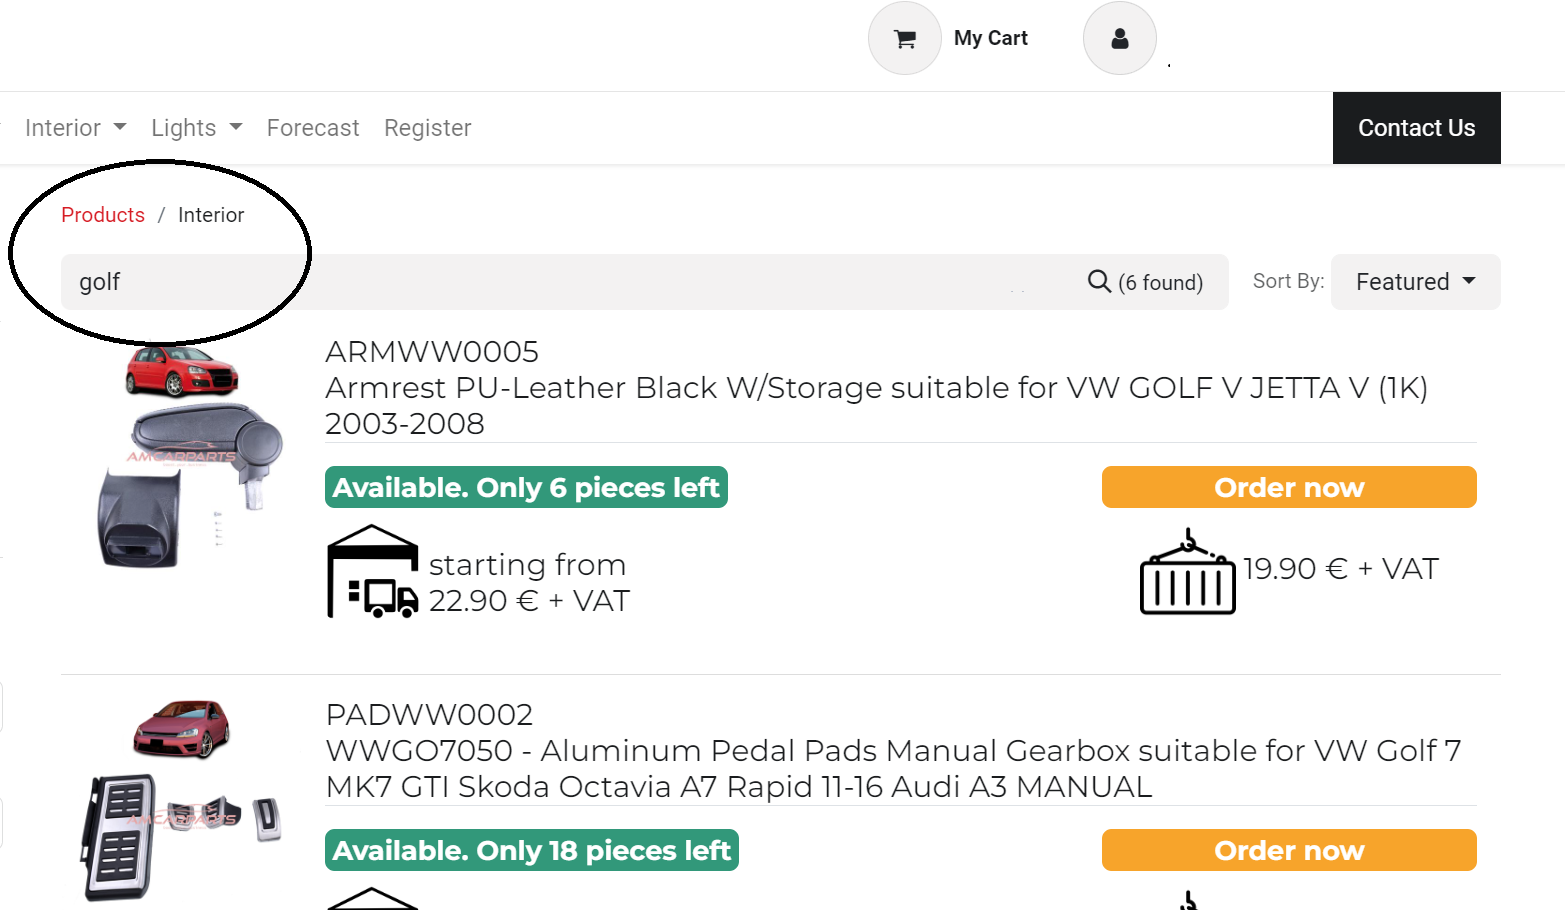Expand the Interior menu dropdown
1565x910 pixels.
tap(76, 128)
